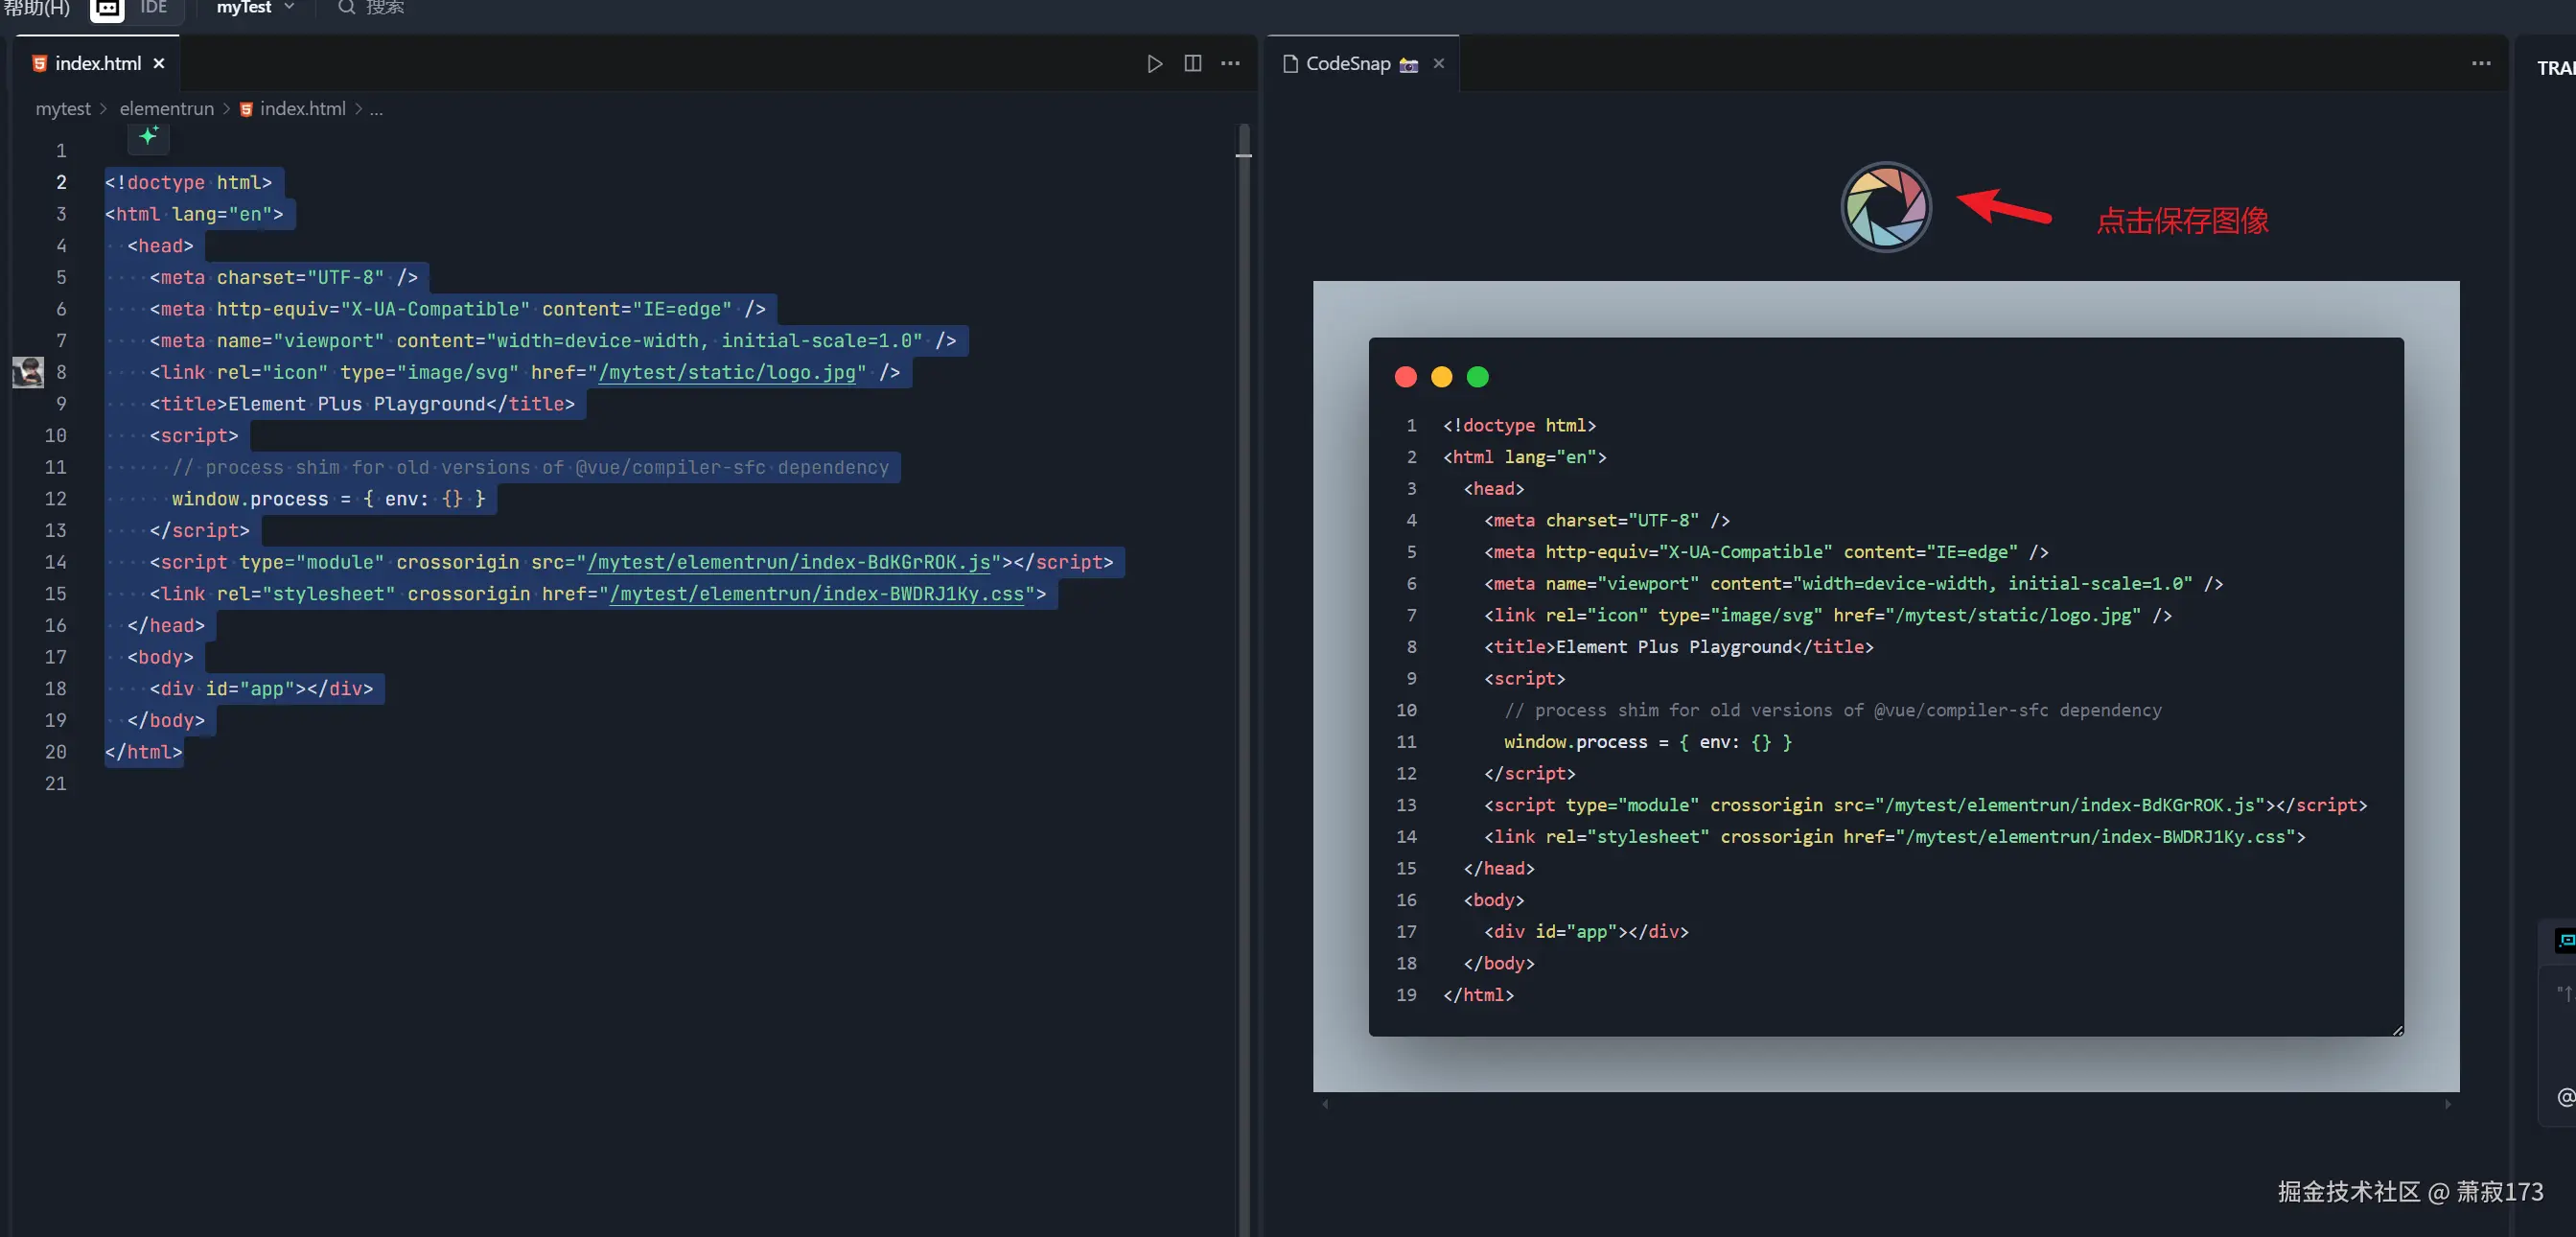Click the avatar icon beside line 8
Screen dimensions: 2576x1237
coord(28,372)
